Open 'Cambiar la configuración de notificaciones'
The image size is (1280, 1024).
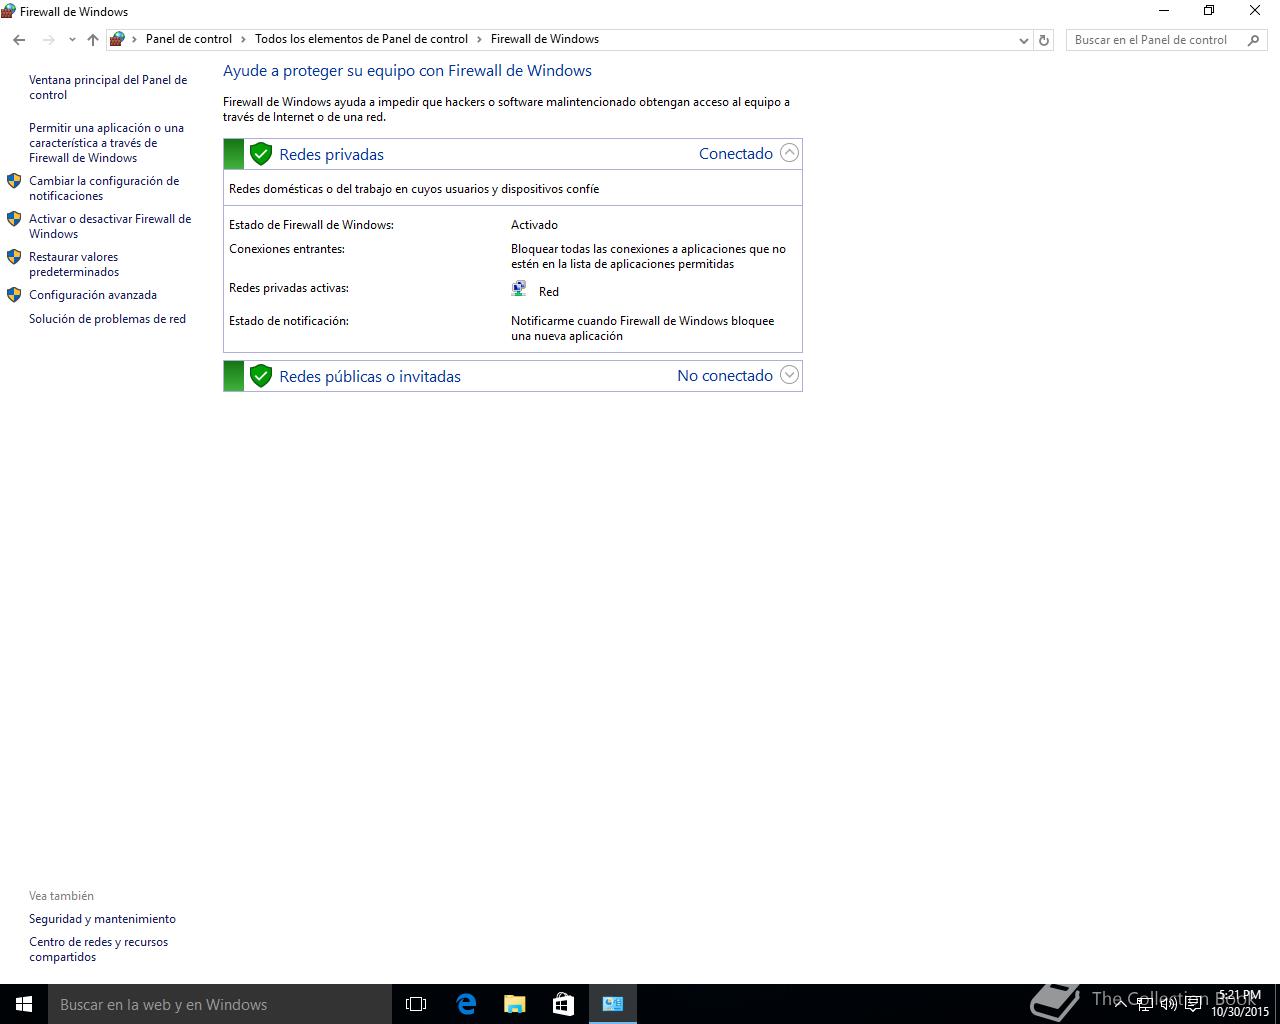coord(104,188)
